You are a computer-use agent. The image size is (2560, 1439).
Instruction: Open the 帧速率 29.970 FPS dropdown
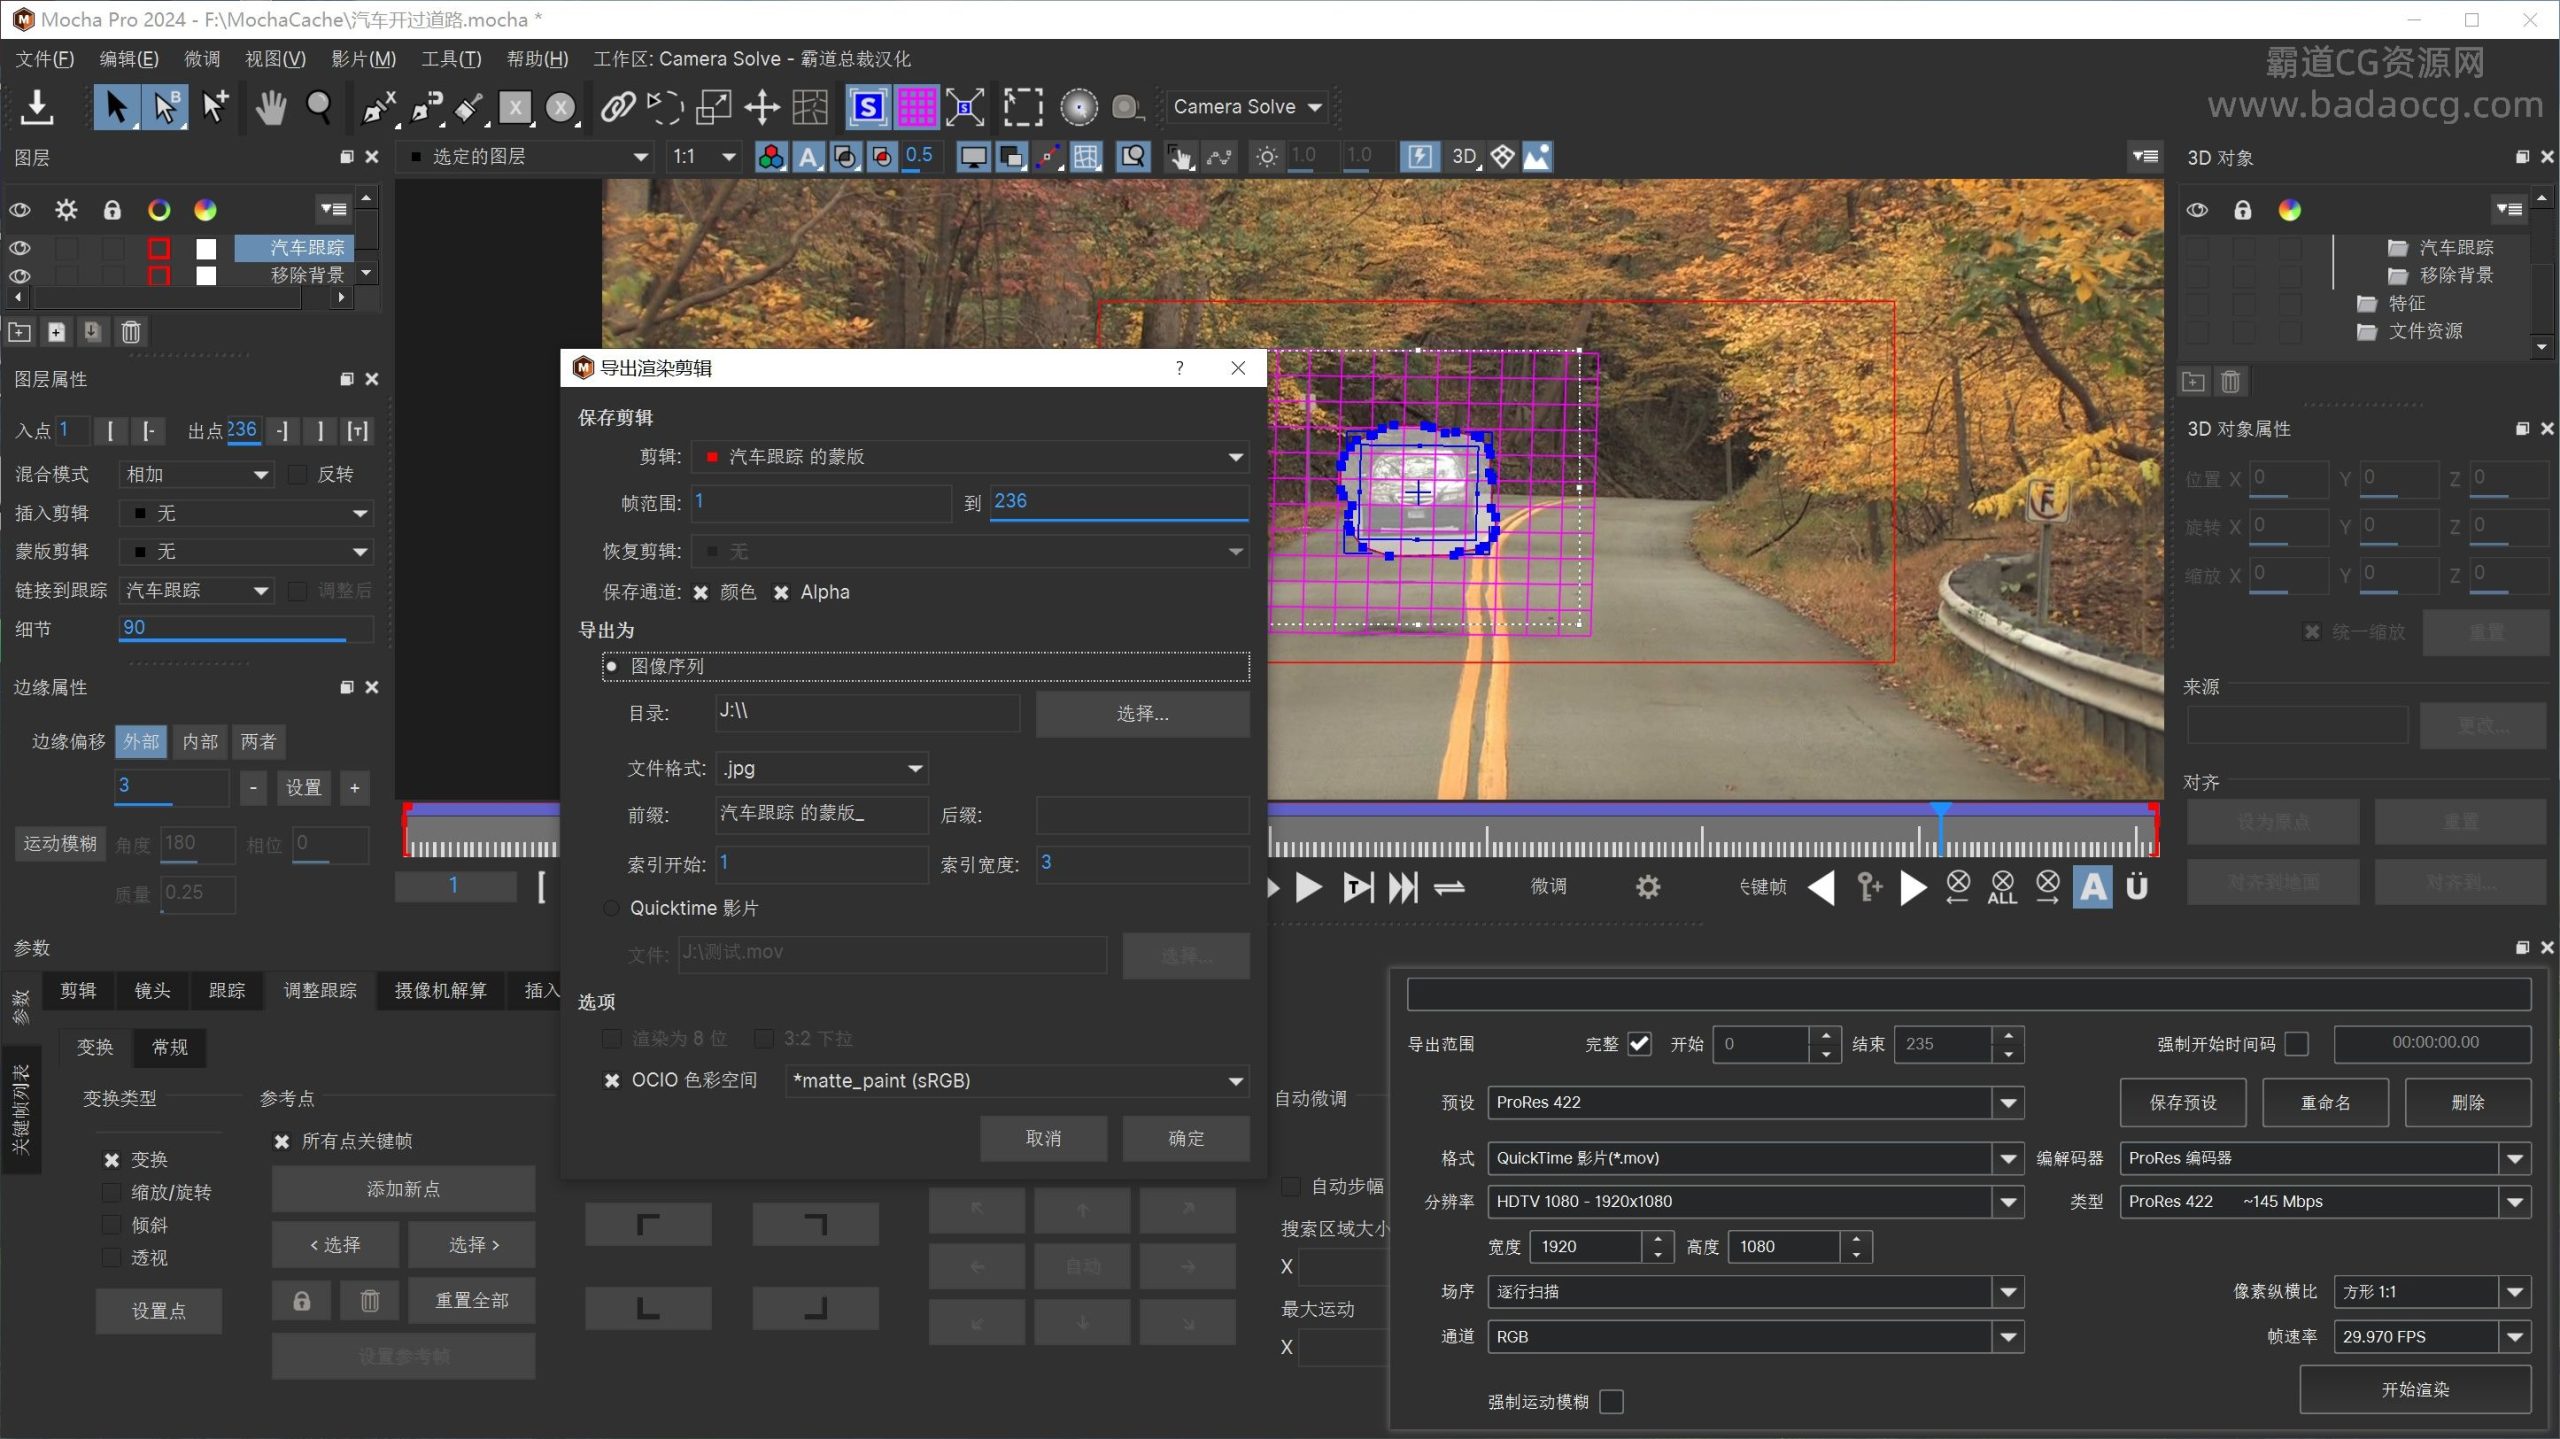[2432, 1338]
